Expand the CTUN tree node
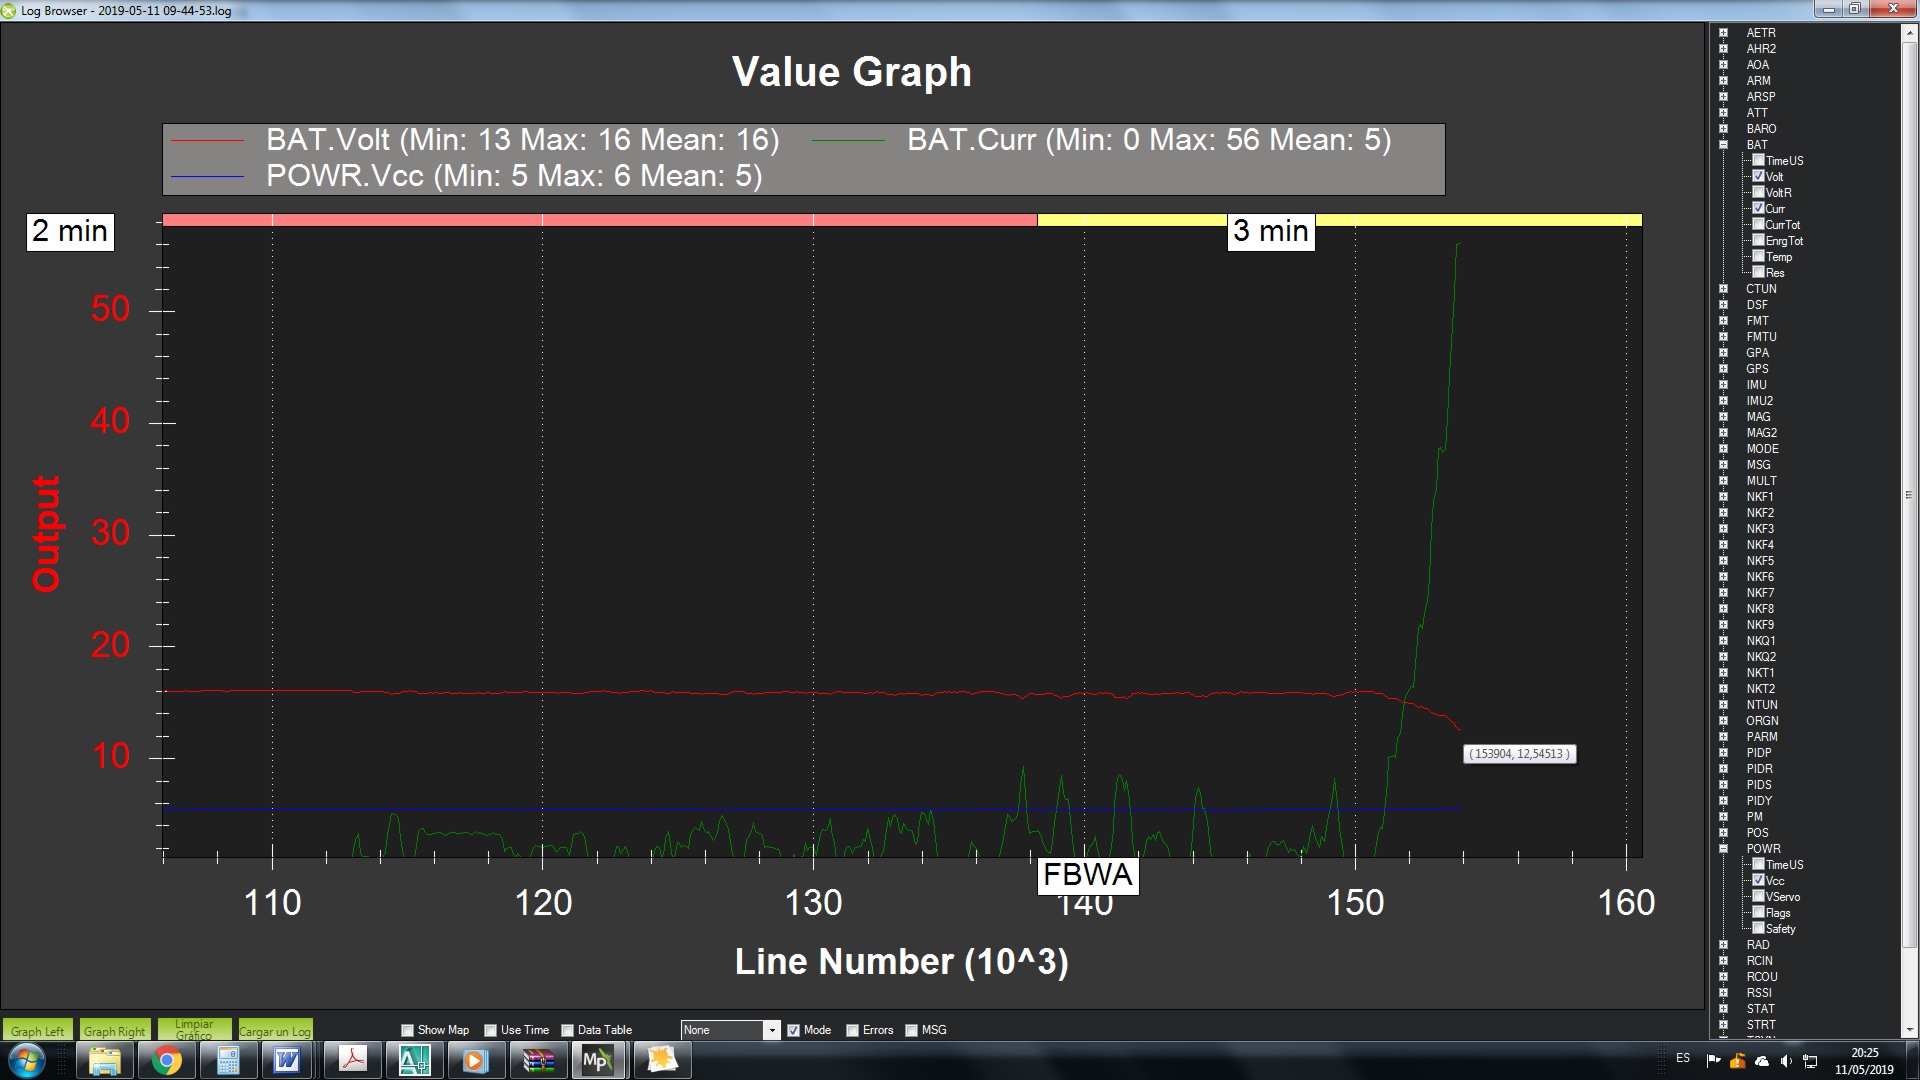The height and width of the screenshot is (1080, 1920). pyautogui.click(x=1723, y=289)
